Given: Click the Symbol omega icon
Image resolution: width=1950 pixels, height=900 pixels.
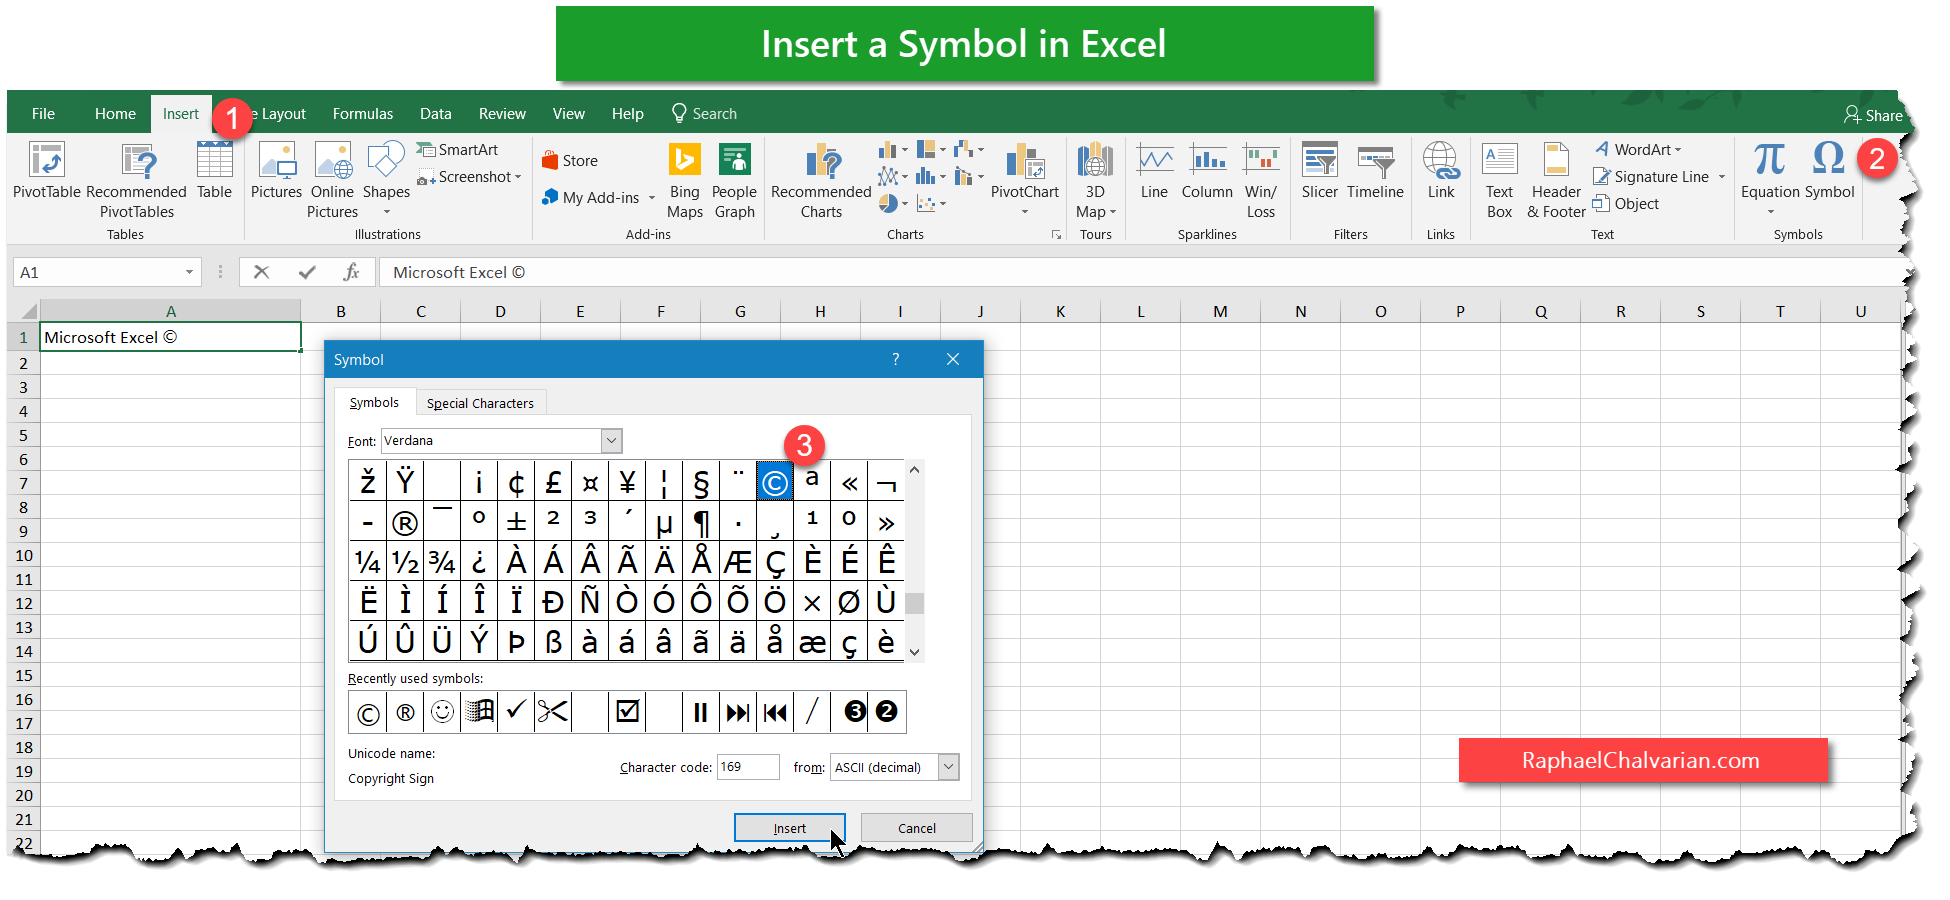Looking at the screenshot, I should [x=1829, y=159].
